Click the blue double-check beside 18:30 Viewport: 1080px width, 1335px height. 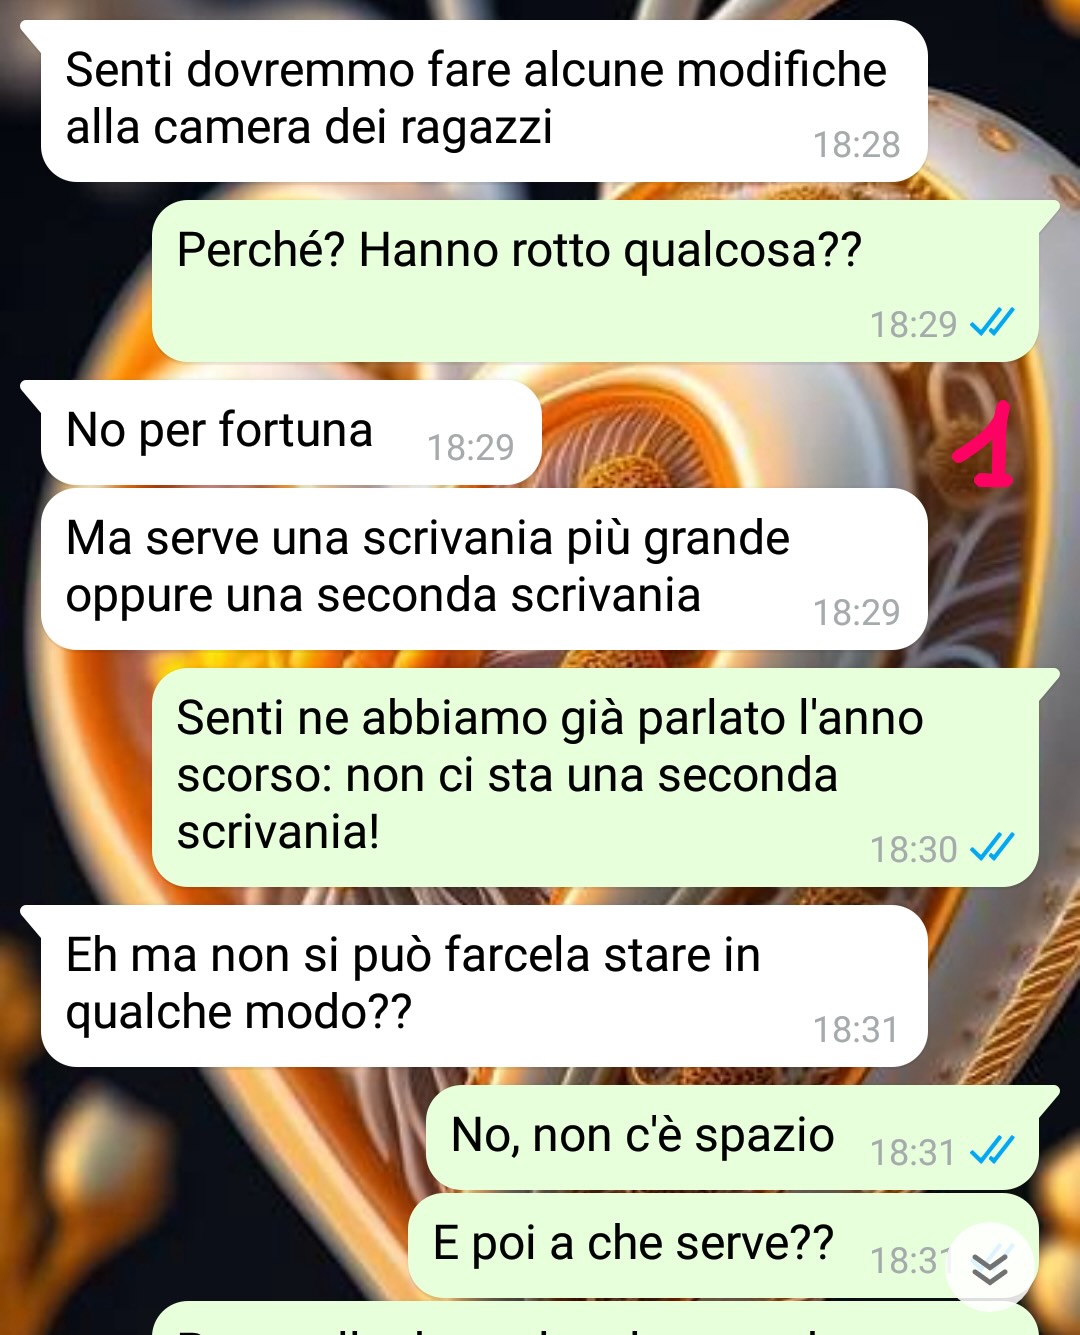pyautogui.click(x=992, y=847)
